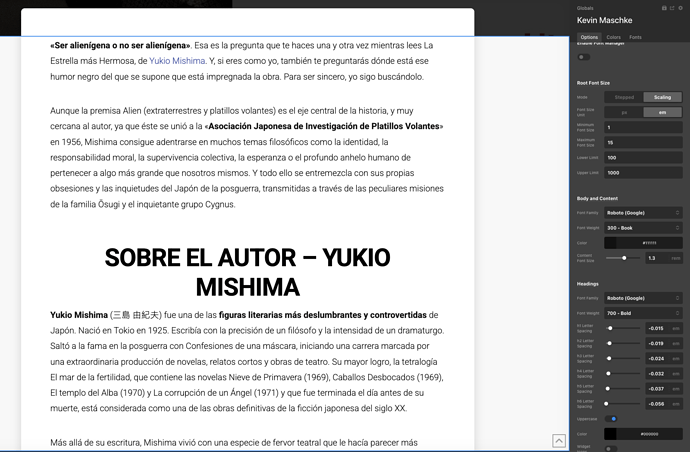The image size is (690, 452).
Task: Select Scaling root font size mode
Action: pos(662,97)
